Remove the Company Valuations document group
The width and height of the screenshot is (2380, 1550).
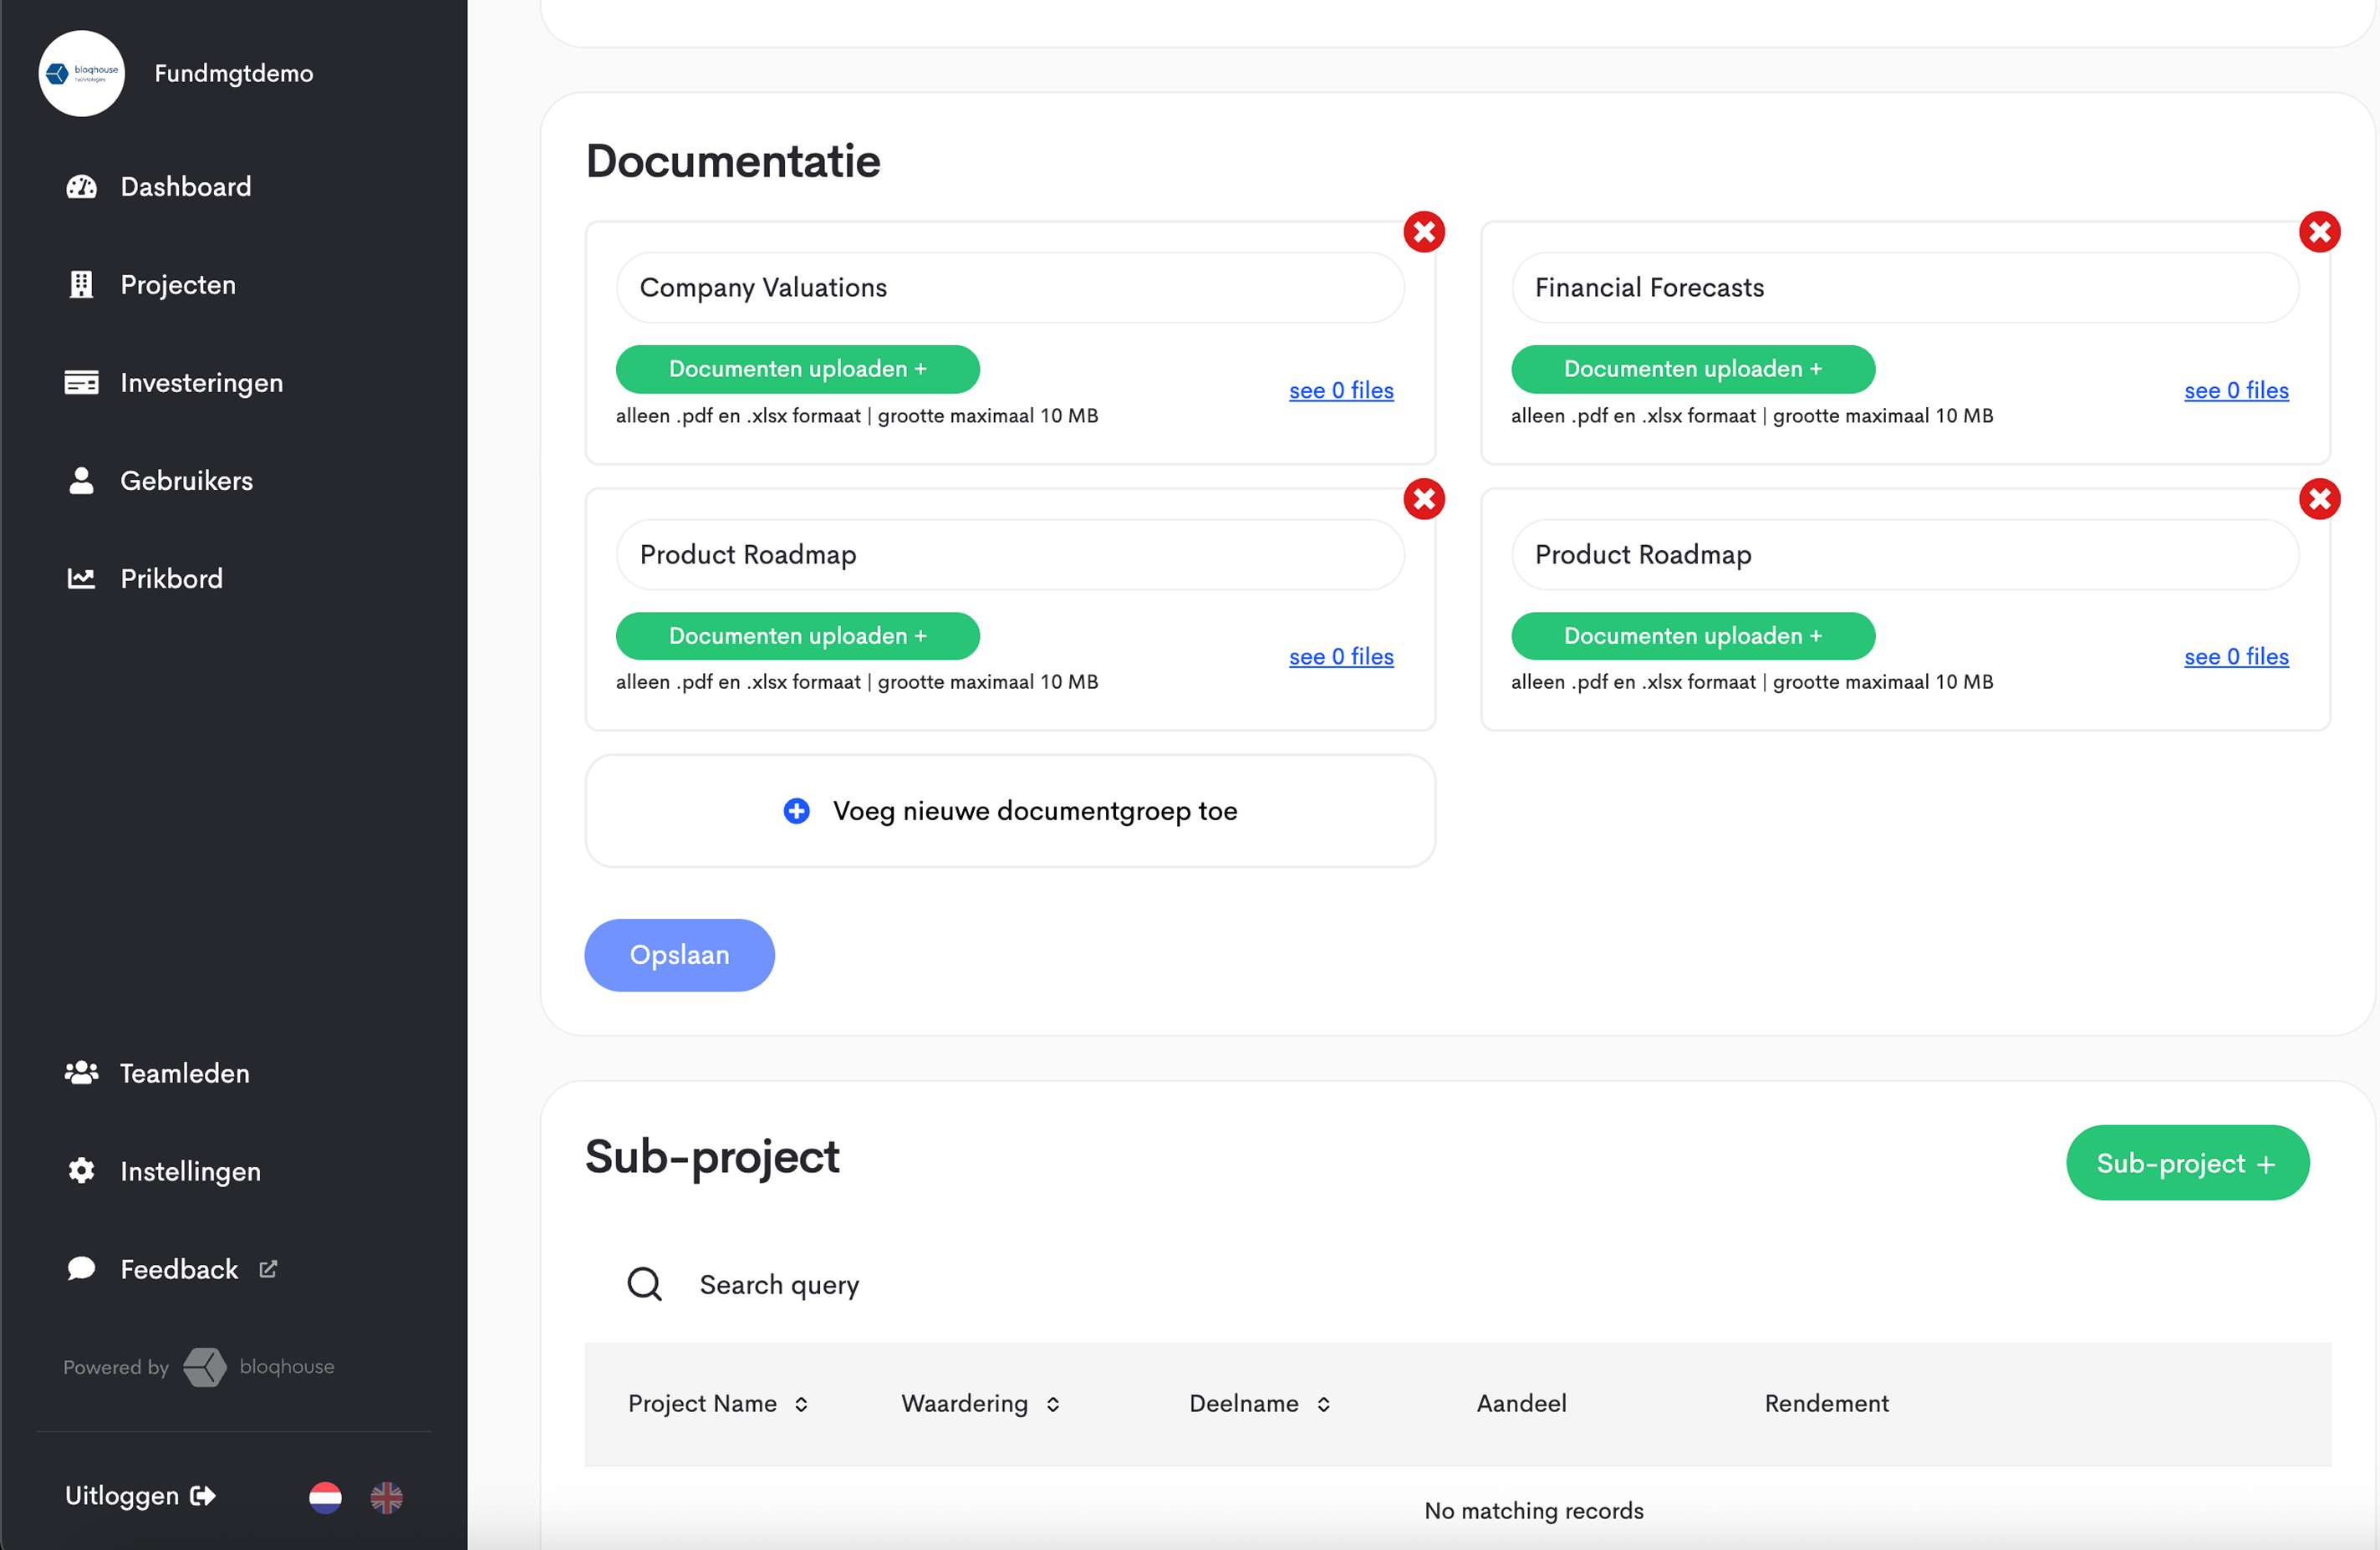1424,232
